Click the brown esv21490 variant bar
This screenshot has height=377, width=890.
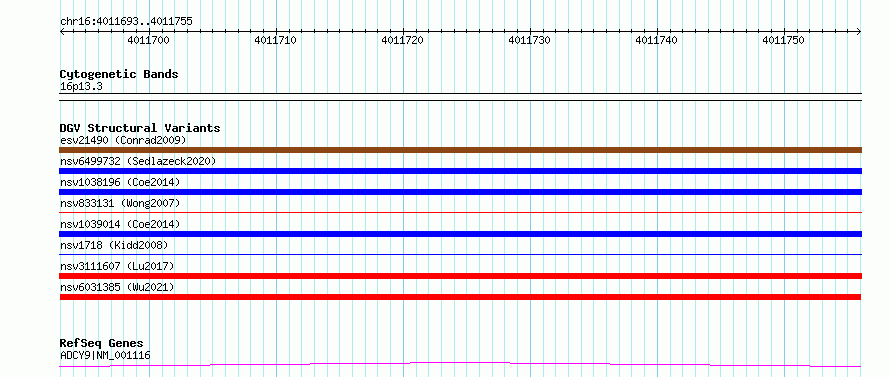(x=460, y=150)
